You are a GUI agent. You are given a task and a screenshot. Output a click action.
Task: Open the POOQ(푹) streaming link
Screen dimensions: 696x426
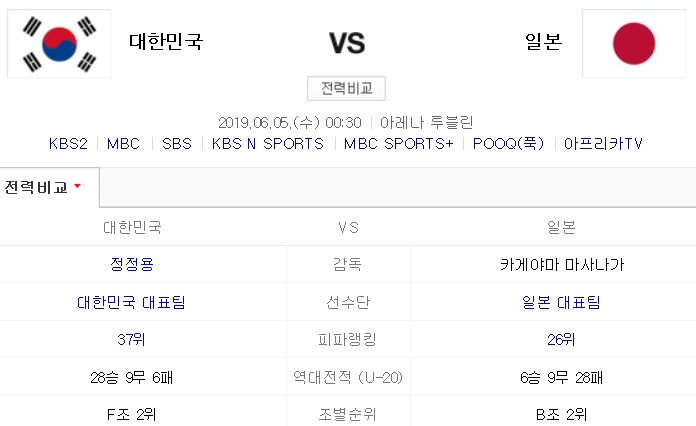point(508,143)
